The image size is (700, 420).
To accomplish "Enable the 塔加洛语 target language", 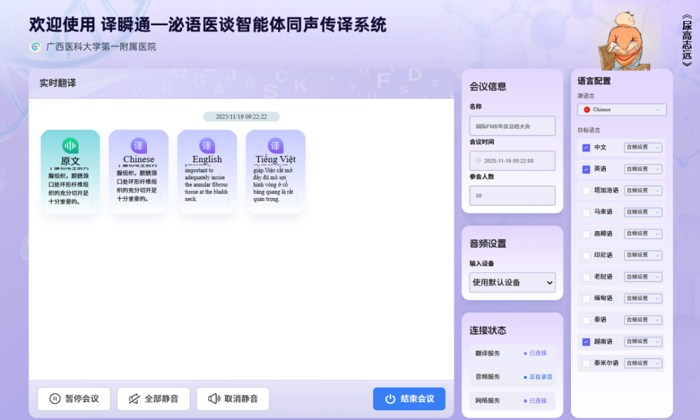I will [586, 191].
